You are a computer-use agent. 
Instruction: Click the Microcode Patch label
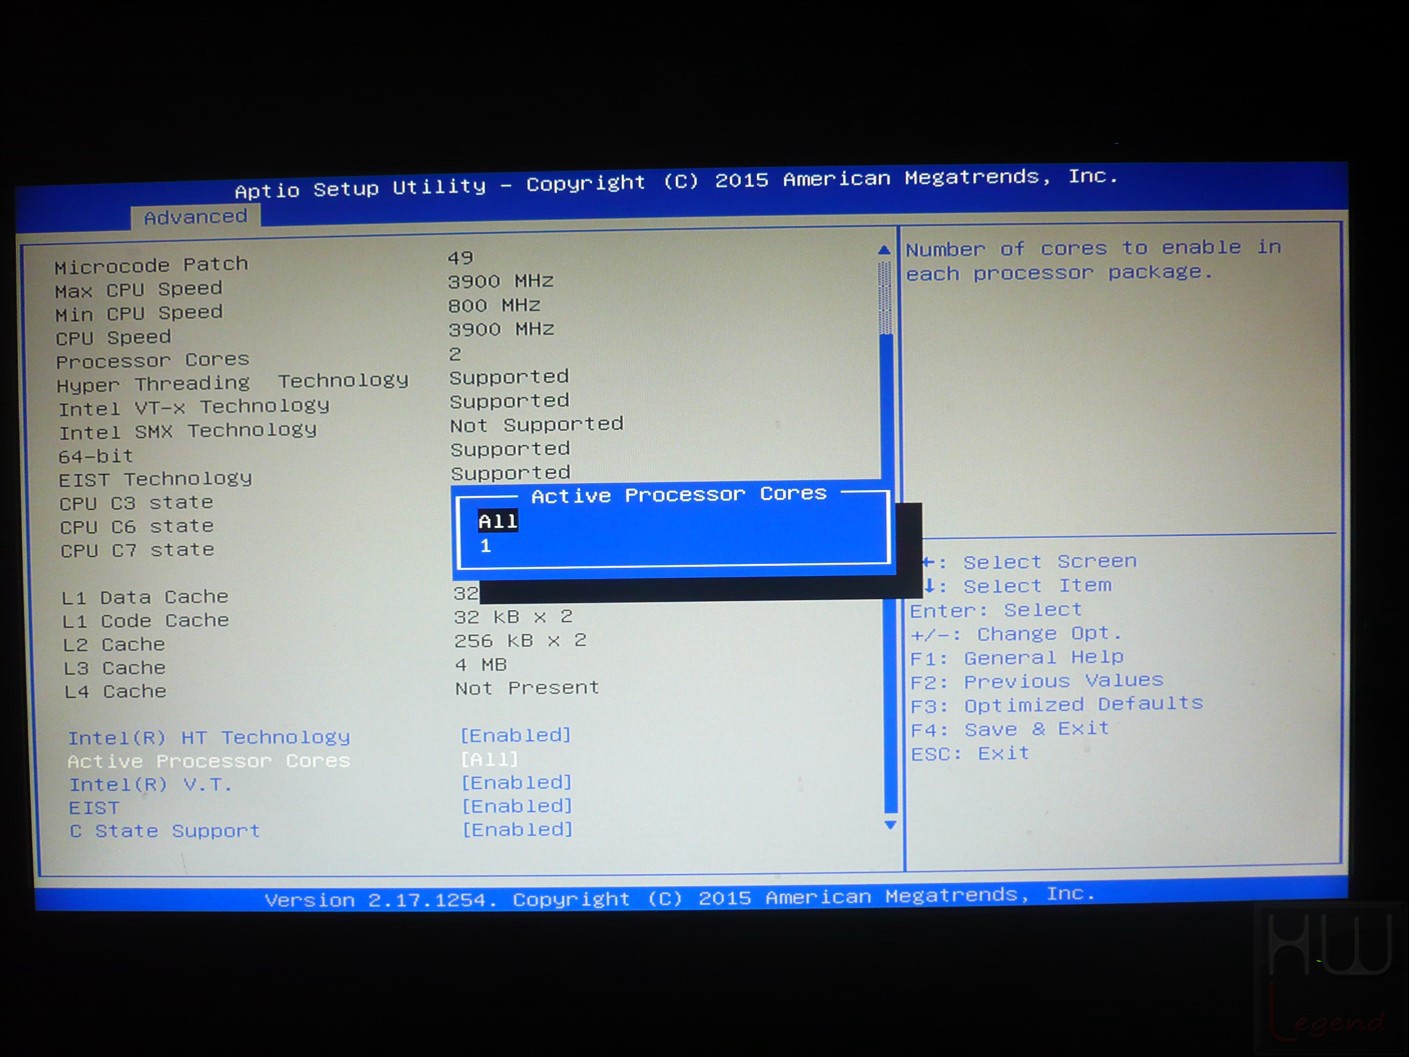point(151,265)
